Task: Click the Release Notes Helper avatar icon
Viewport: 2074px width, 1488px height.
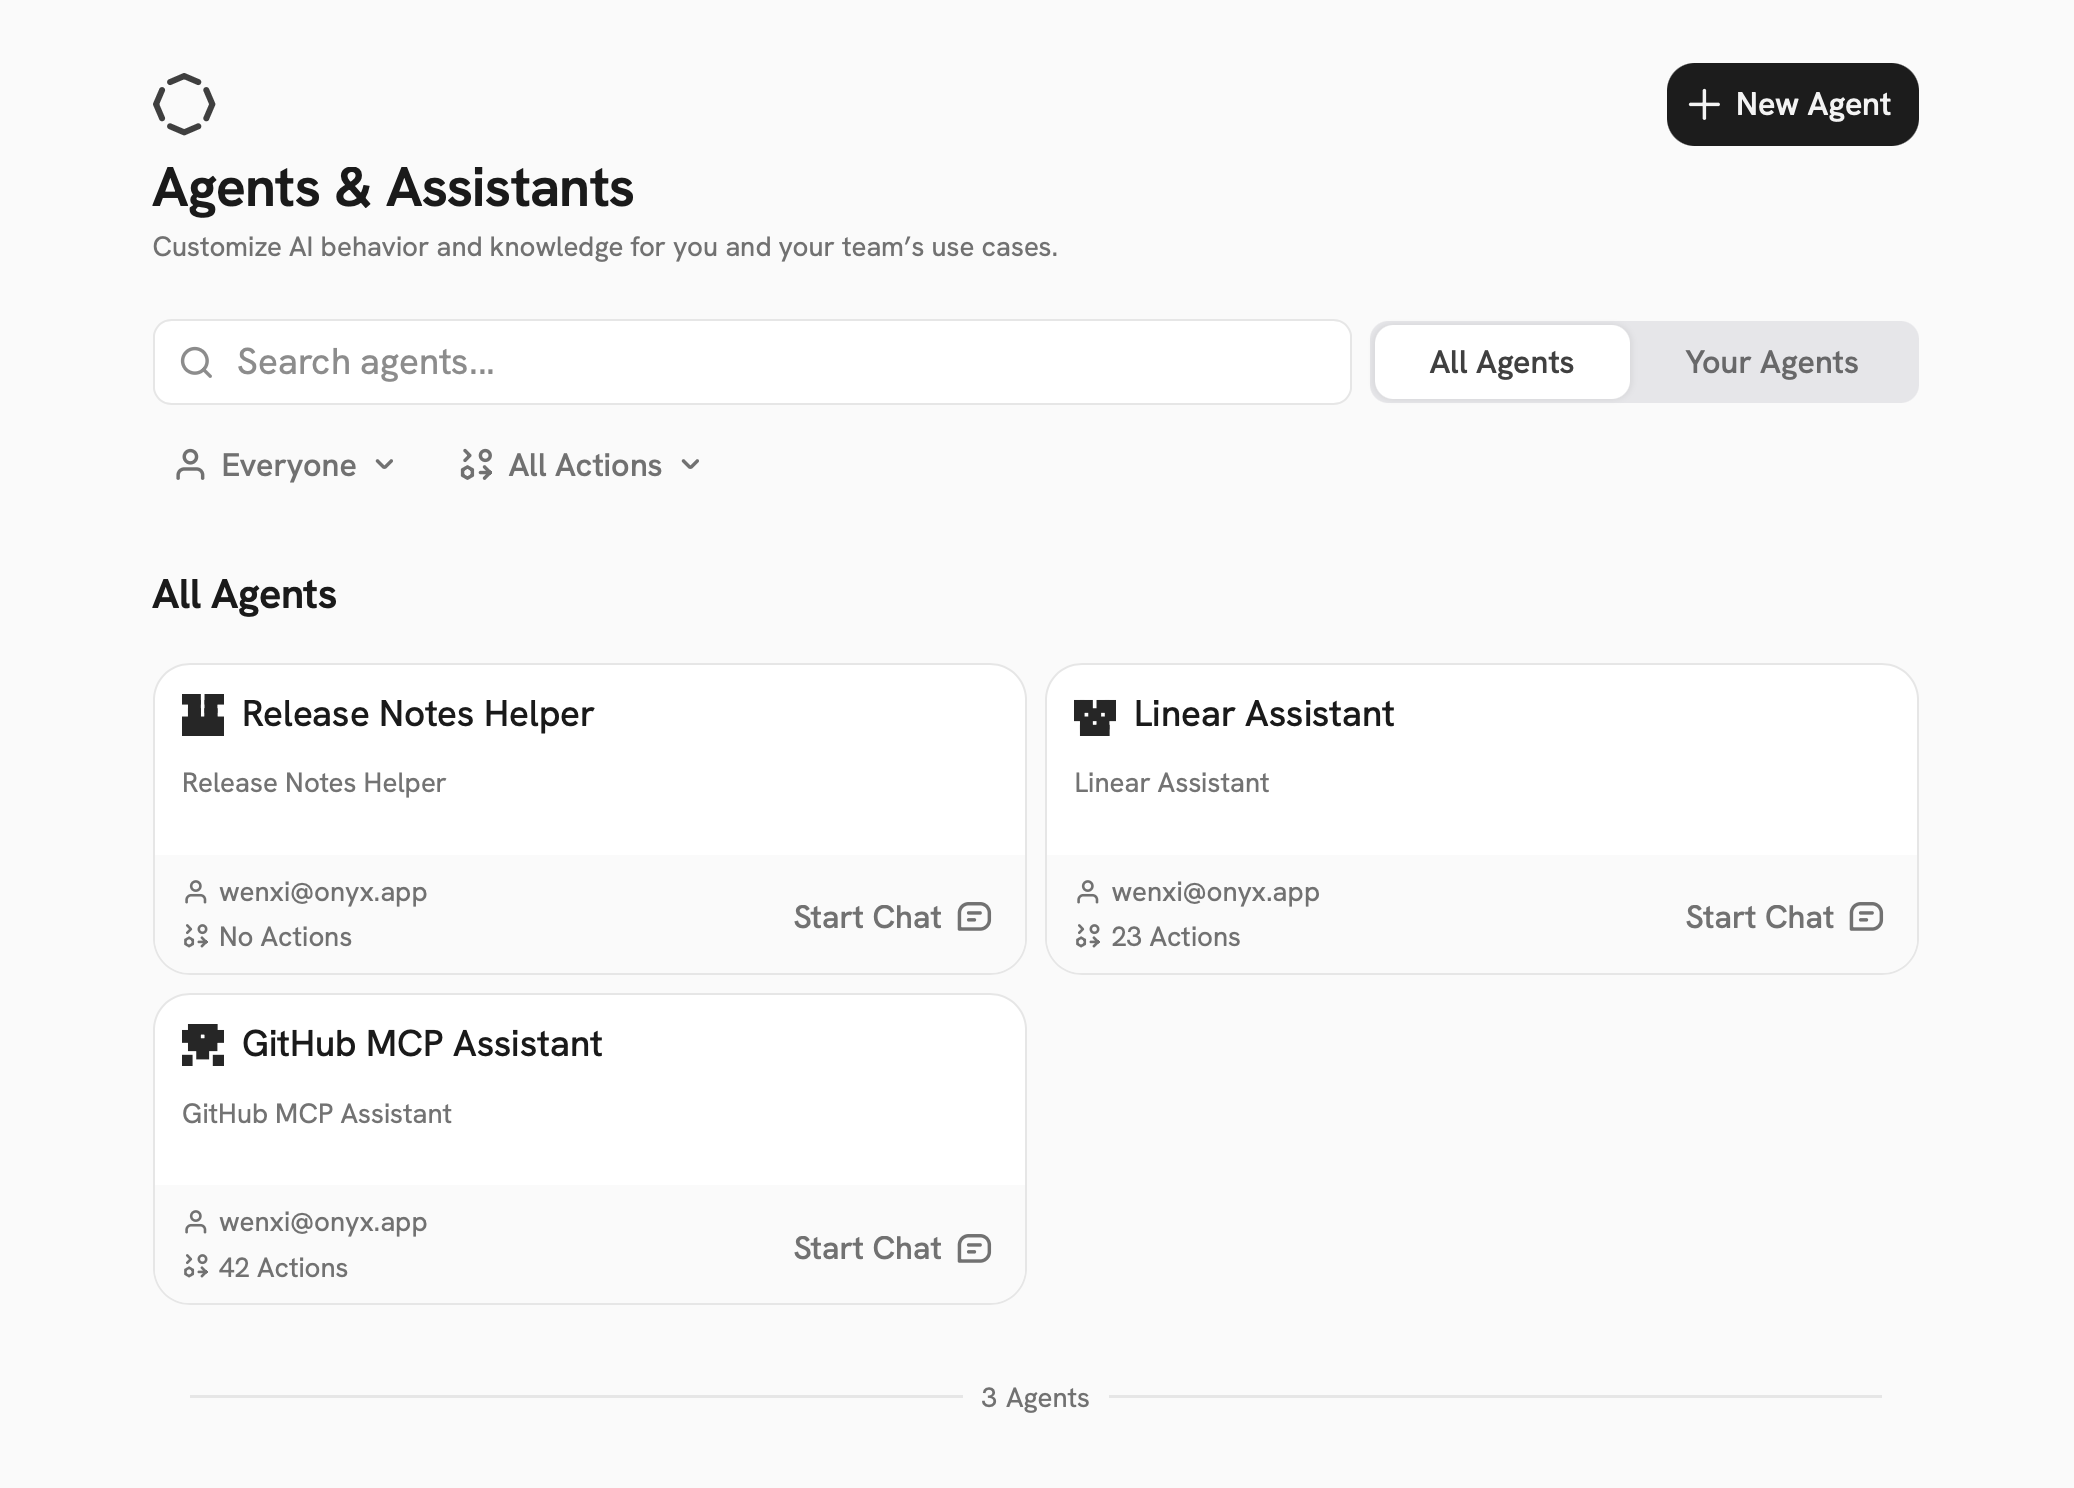Action: 203,715
